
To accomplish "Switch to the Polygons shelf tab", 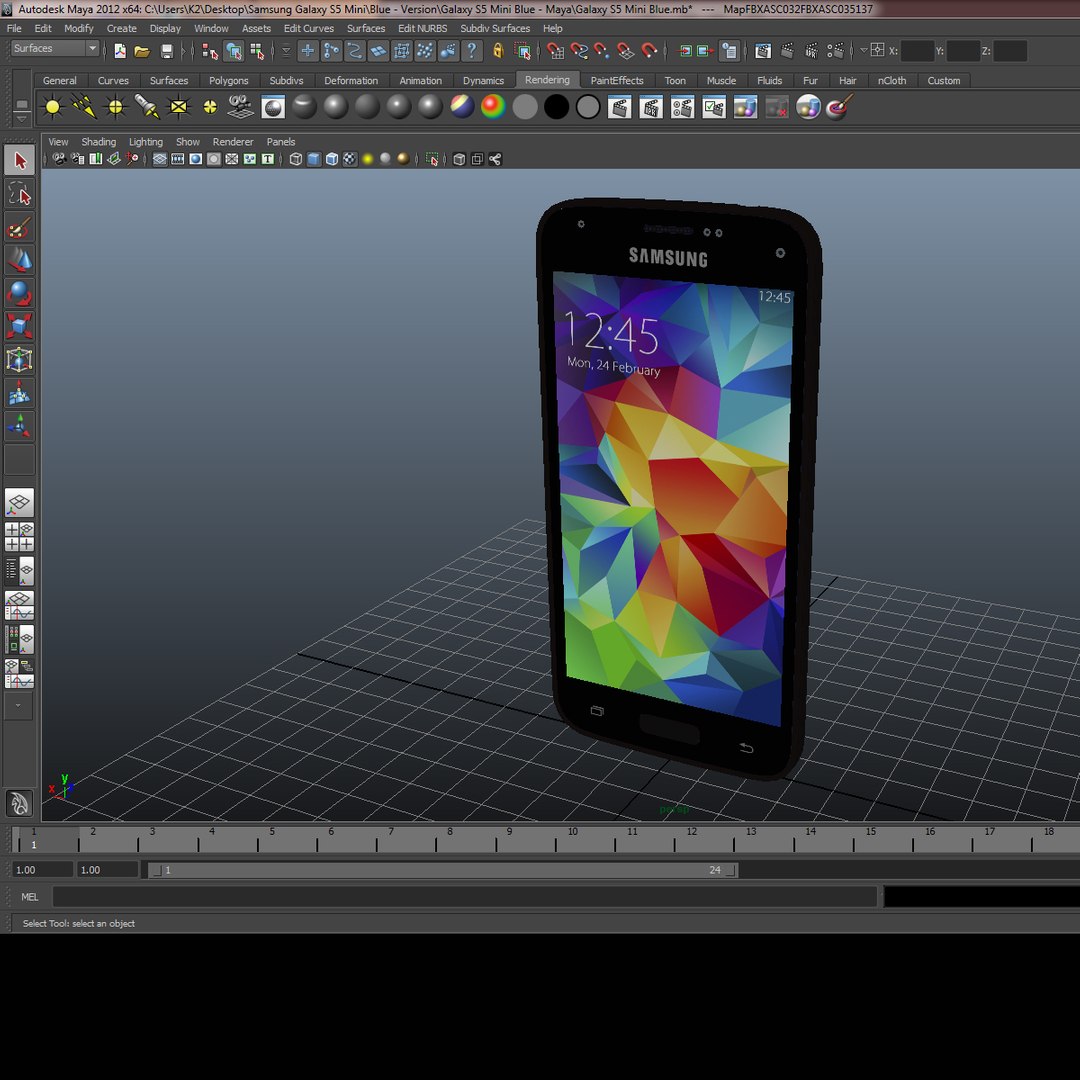I will pos(228,81).
